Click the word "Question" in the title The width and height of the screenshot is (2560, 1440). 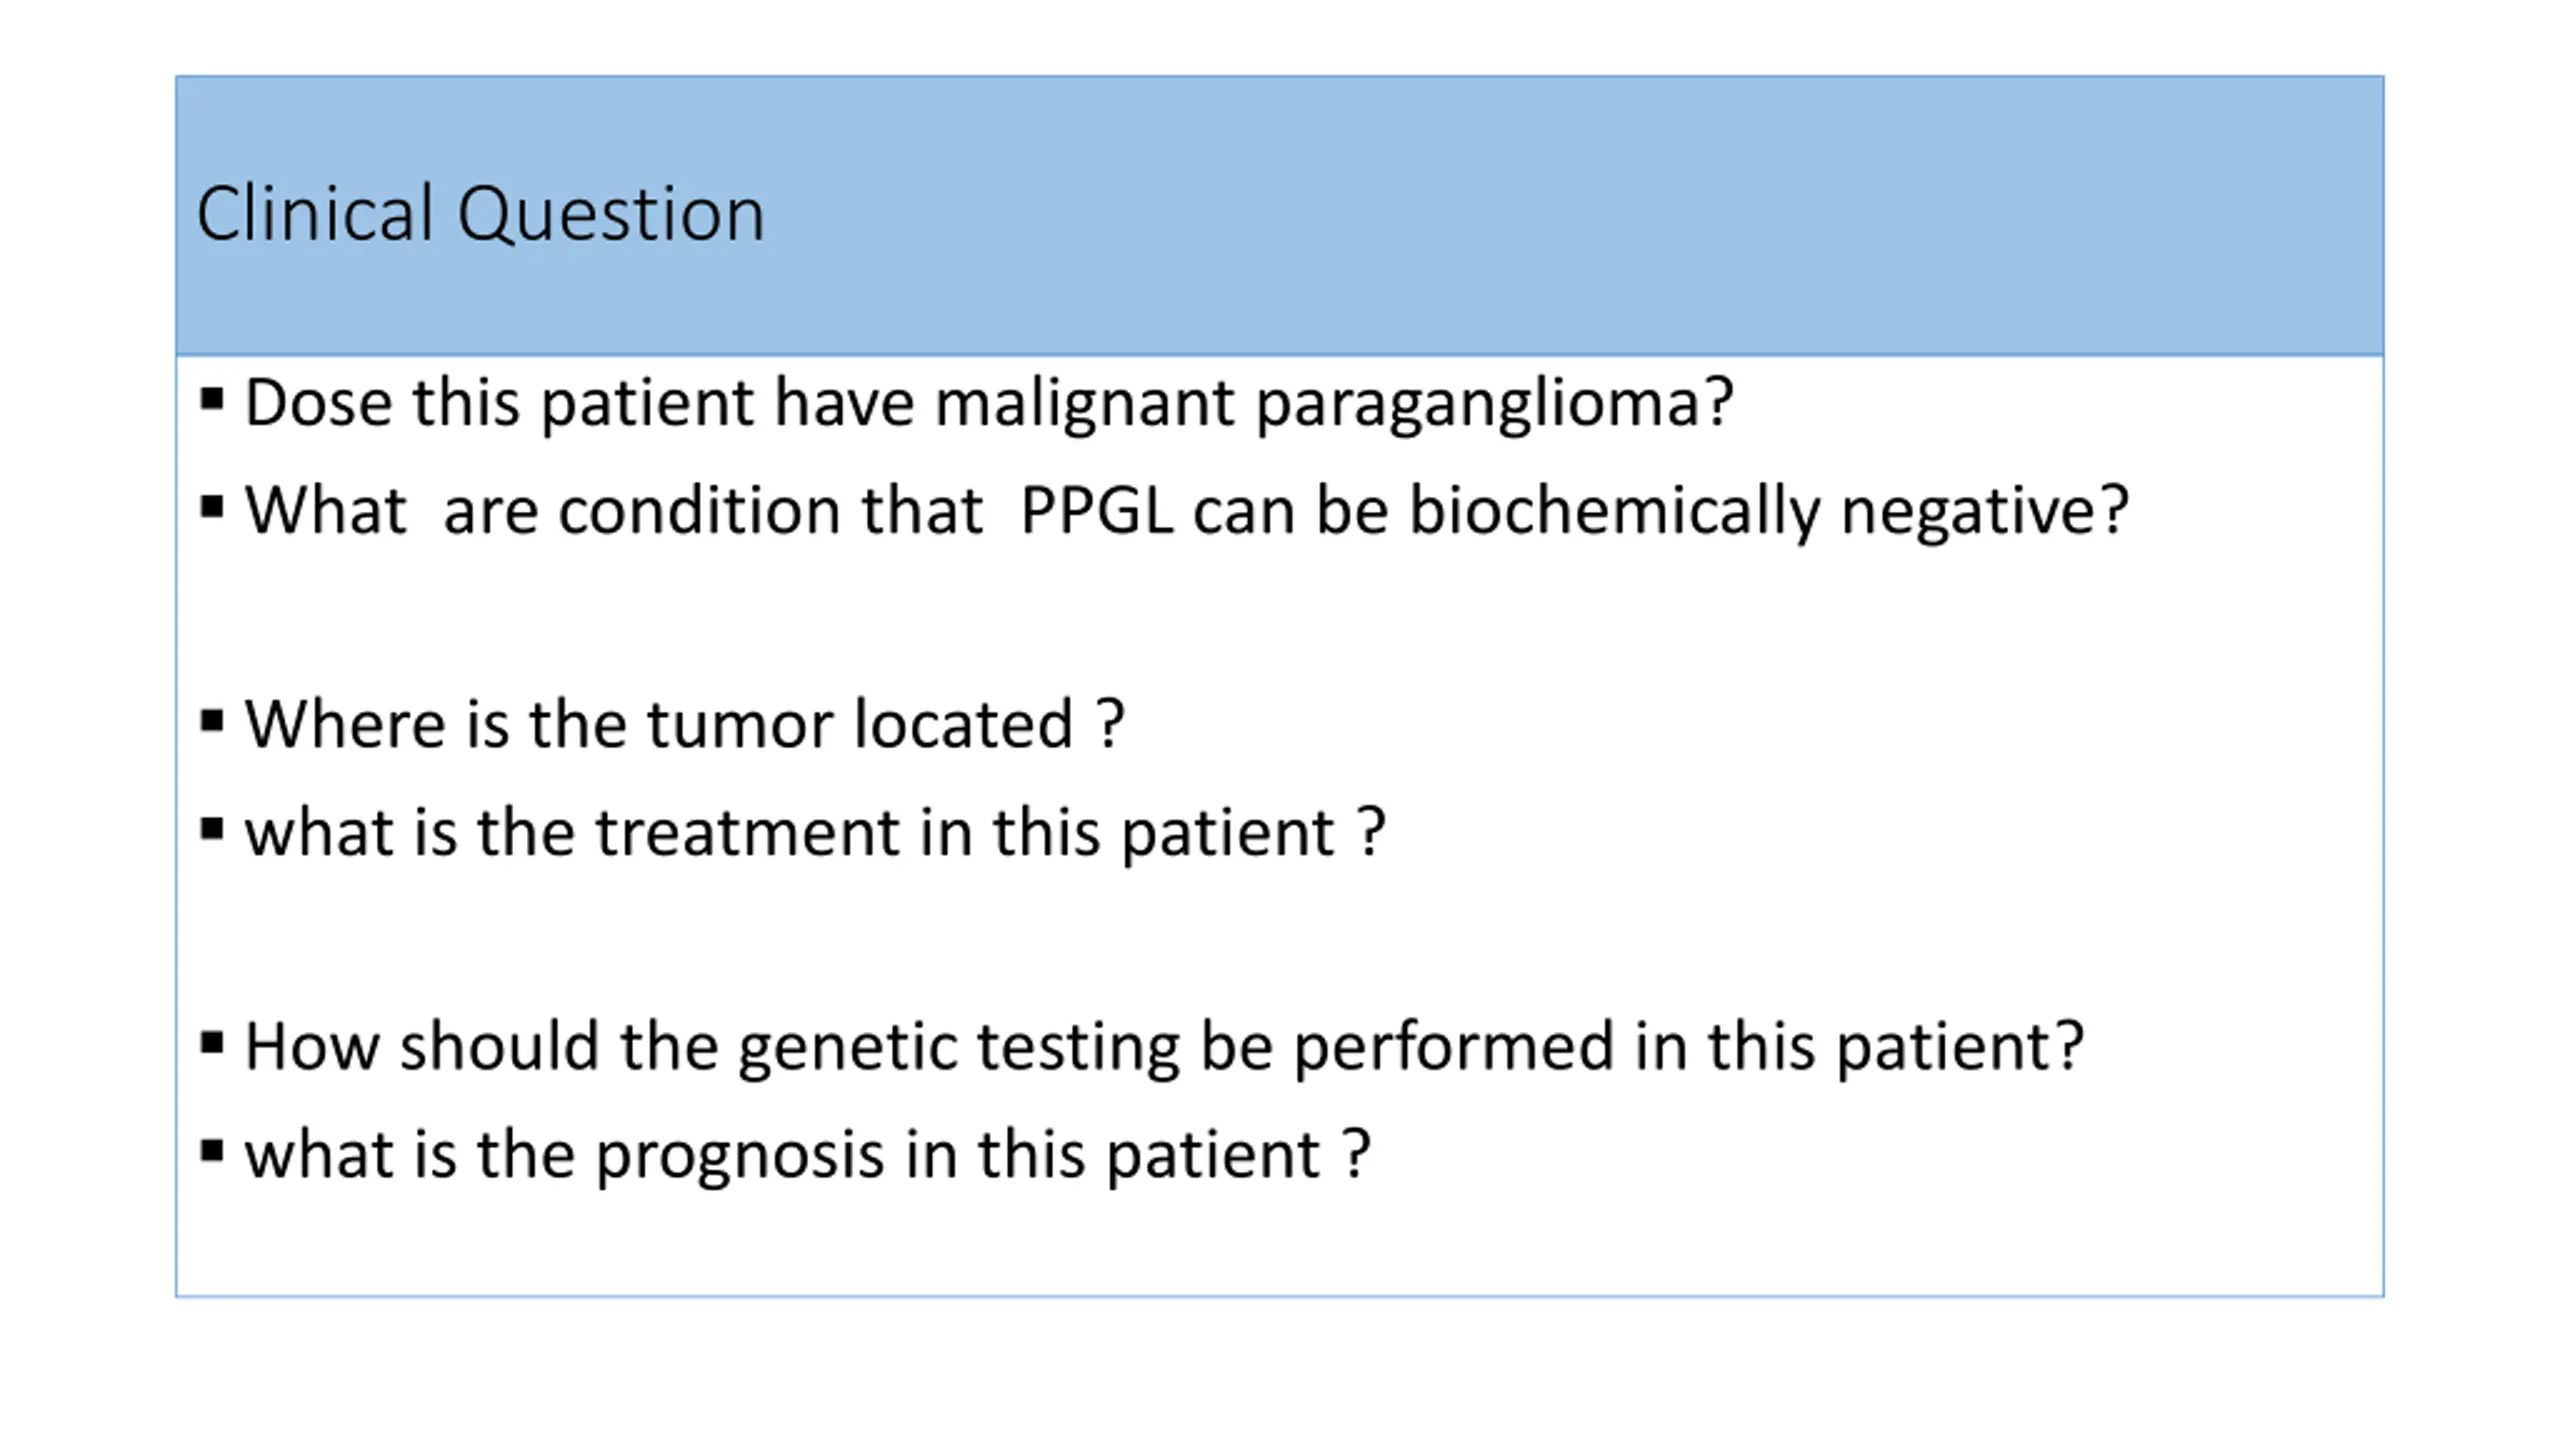tap(611, 216)
